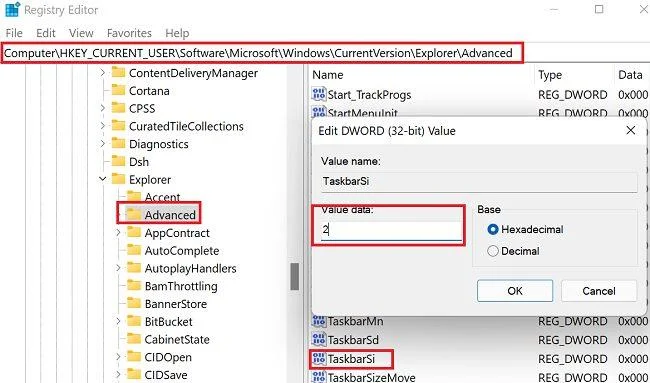Click the ContentDeliveryManager folder icon
650x383 pixels.
[x=119, y=73]
